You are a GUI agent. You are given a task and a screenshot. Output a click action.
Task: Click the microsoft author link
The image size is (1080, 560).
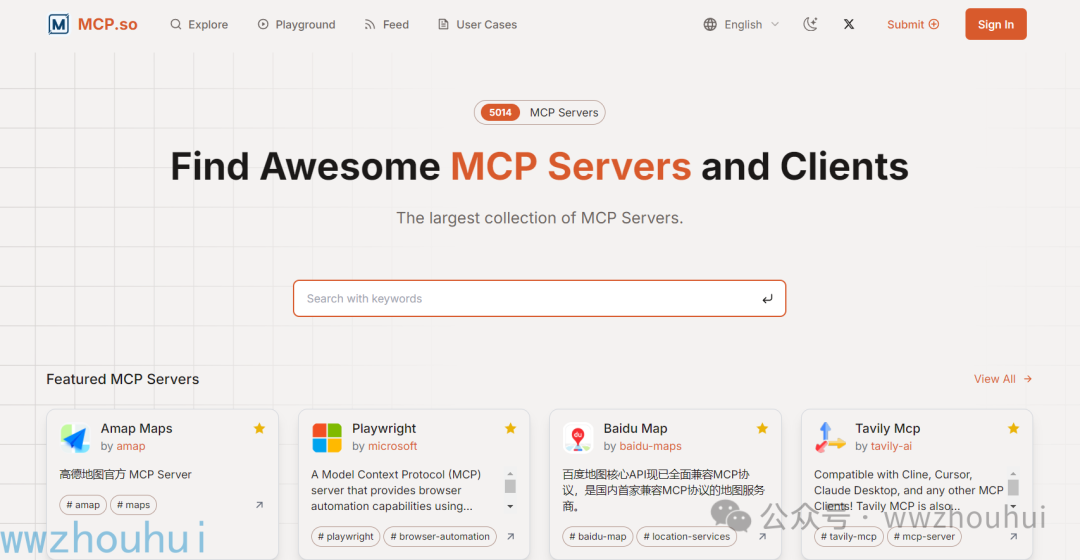[x=393, y=446]
